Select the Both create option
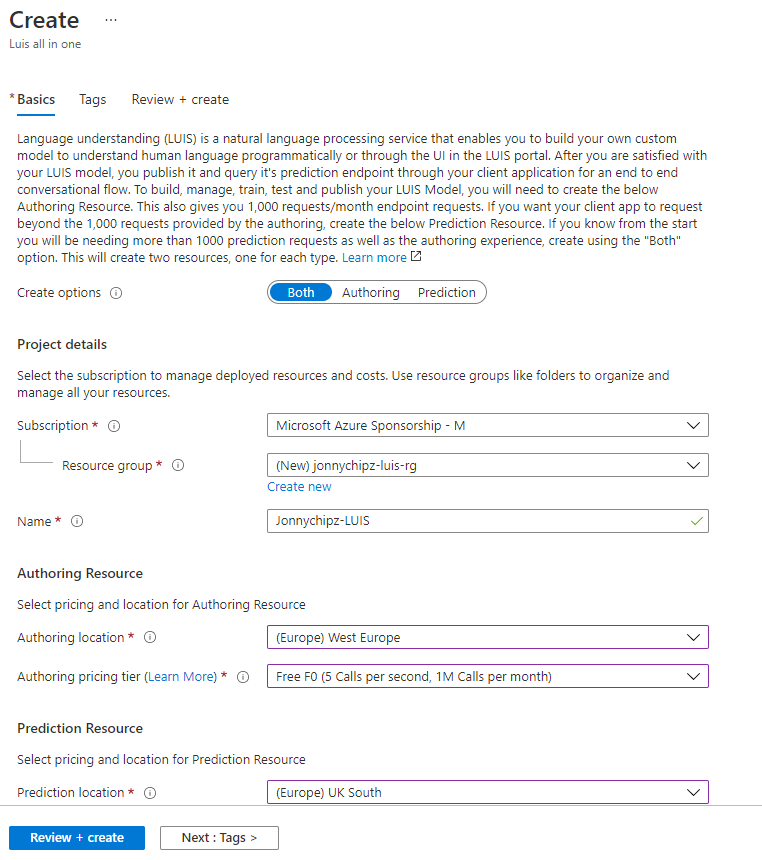The image size is (762, 860). [x=301, y=293]
